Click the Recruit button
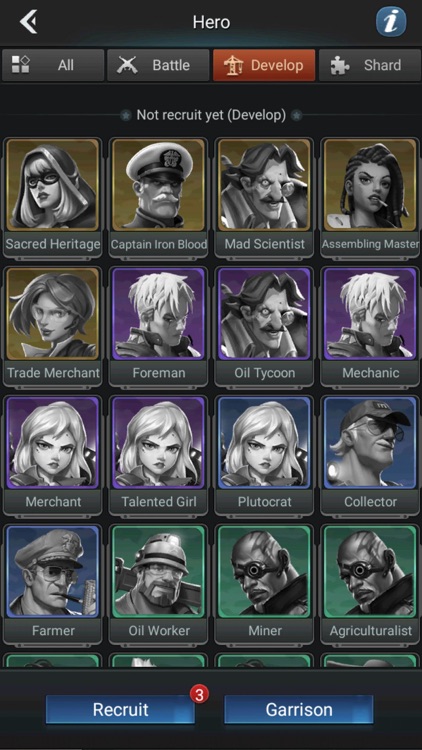 [121, 709]
